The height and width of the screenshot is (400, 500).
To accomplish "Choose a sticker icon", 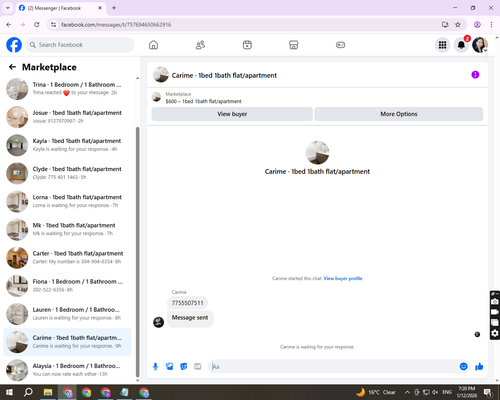I will (184, 367).
